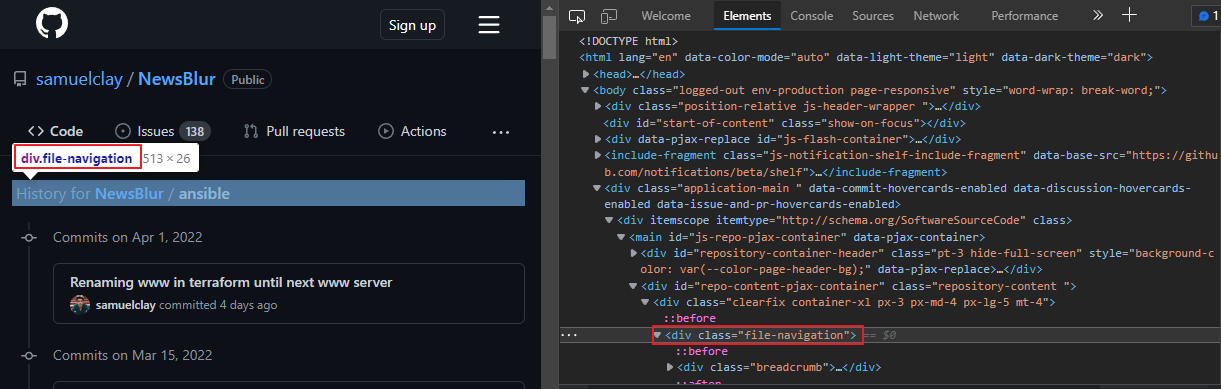Viewport: 1221px width, 389px height.
Task: Expand the js-header-wrapper div node
Action: tap(598, 106)
